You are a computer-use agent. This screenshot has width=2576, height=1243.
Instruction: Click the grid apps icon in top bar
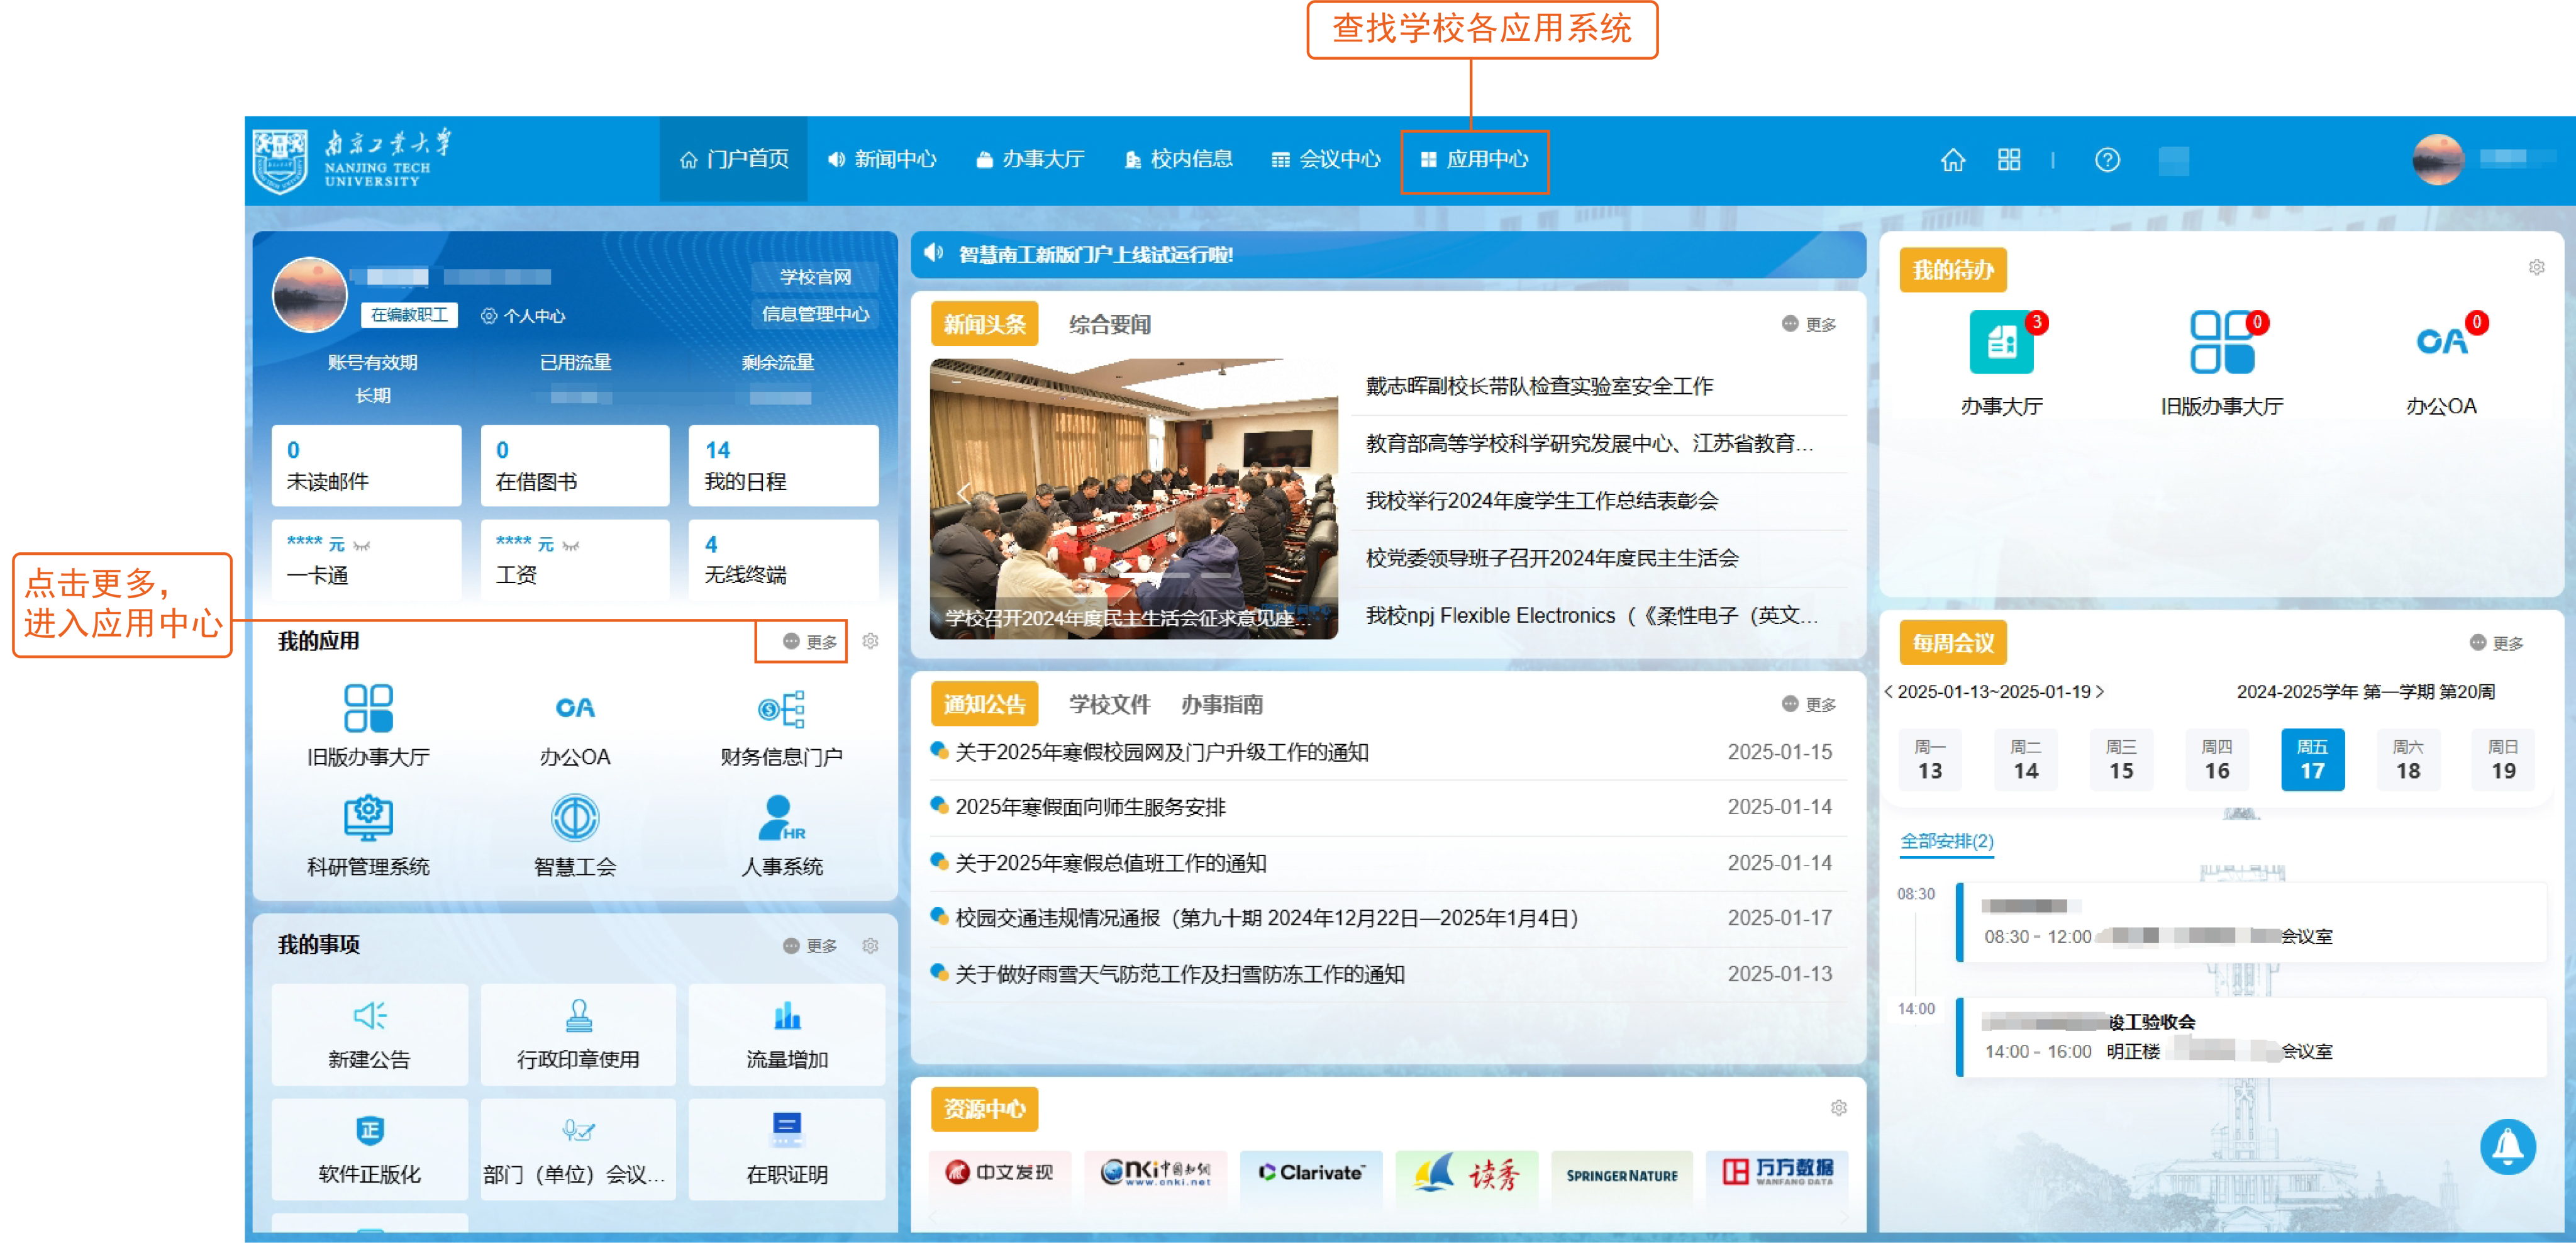coord(2008,160)
